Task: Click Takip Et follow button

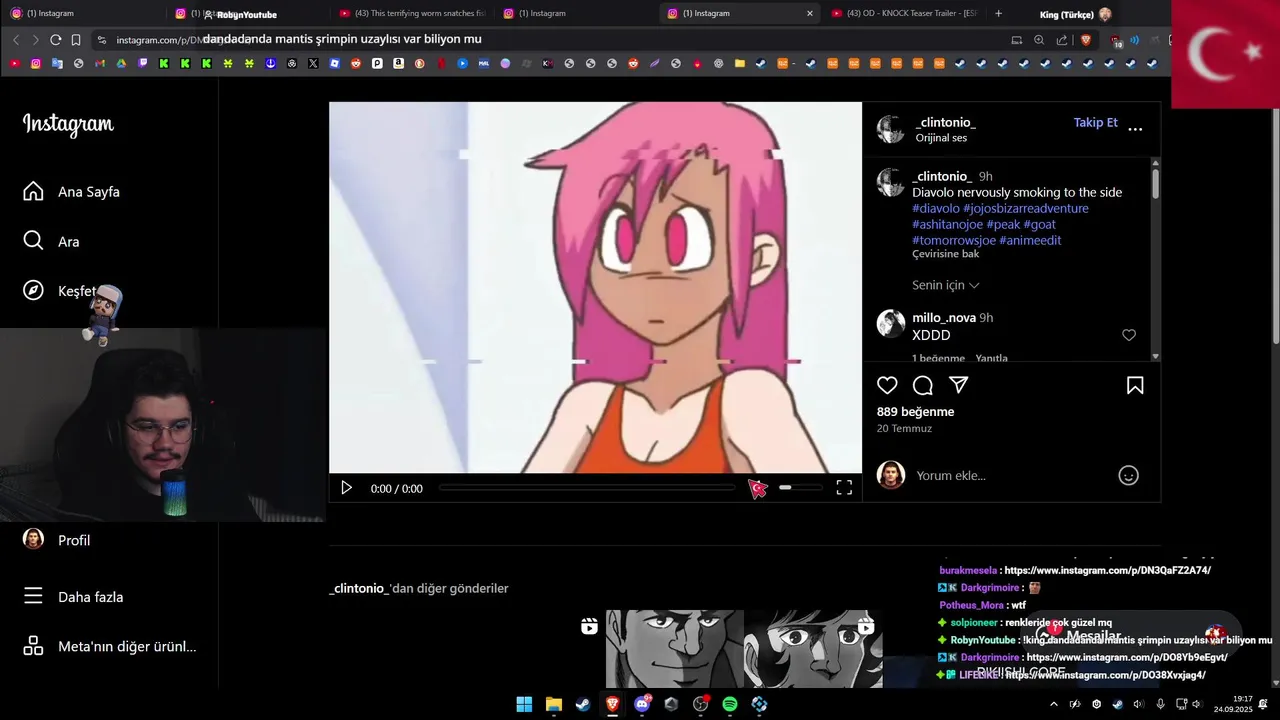Action: tap(1095, 122)
